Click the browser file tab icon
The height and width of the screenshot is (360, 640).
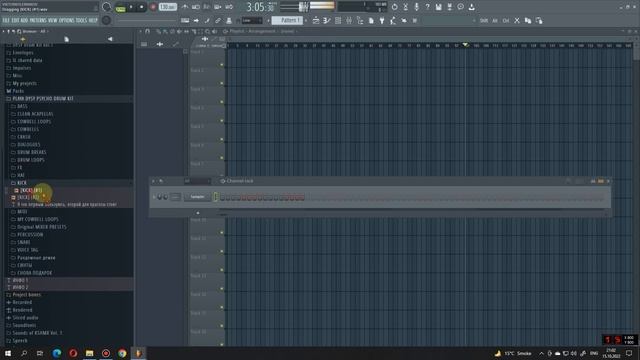point(67,39)
